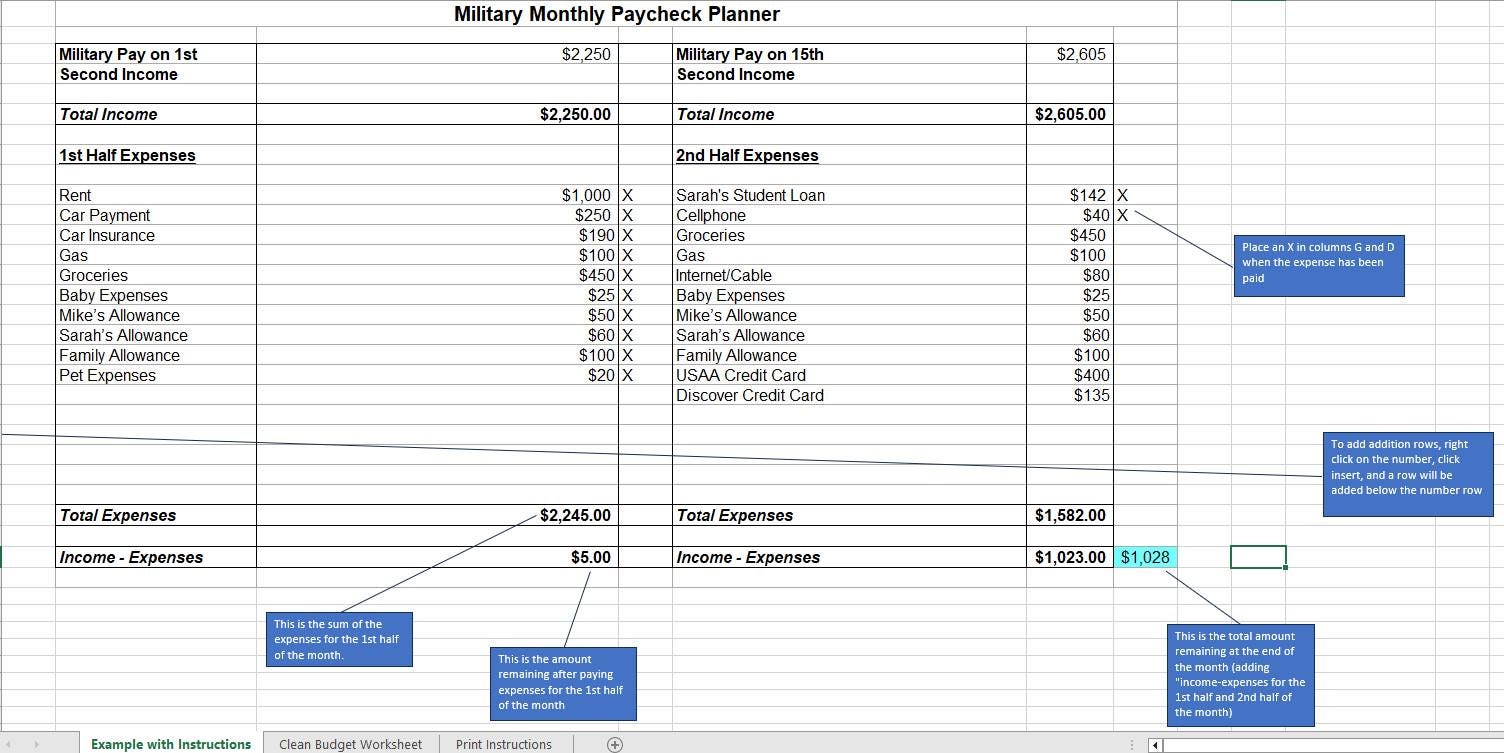
Task: Open the Print Instructions sheet tab
Action: click(505, 744)
